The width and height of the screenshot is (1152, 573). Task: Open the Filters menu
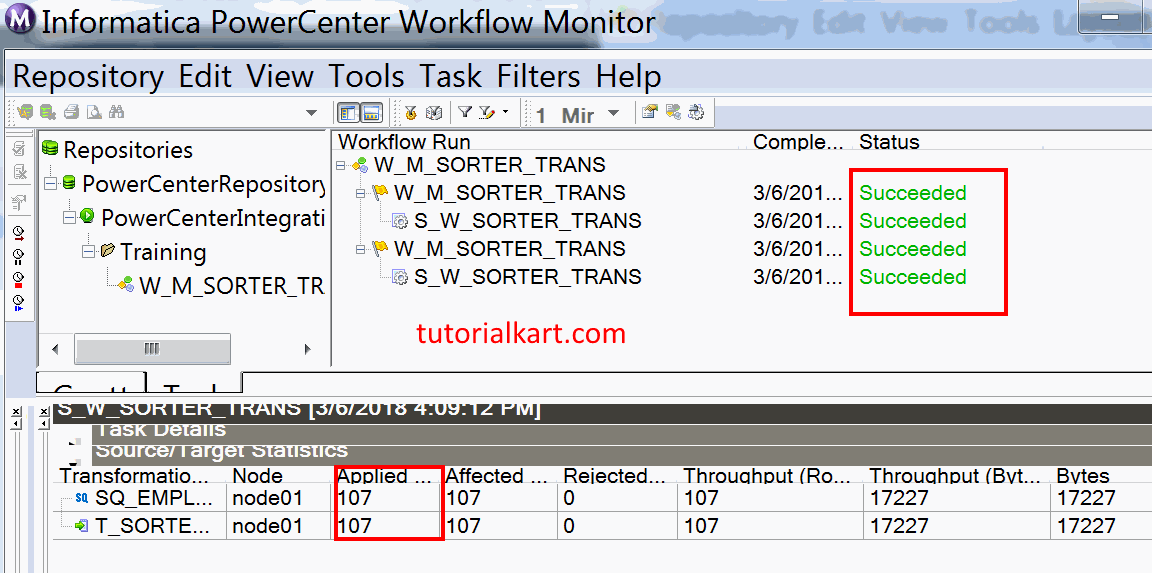coord(539,76)
